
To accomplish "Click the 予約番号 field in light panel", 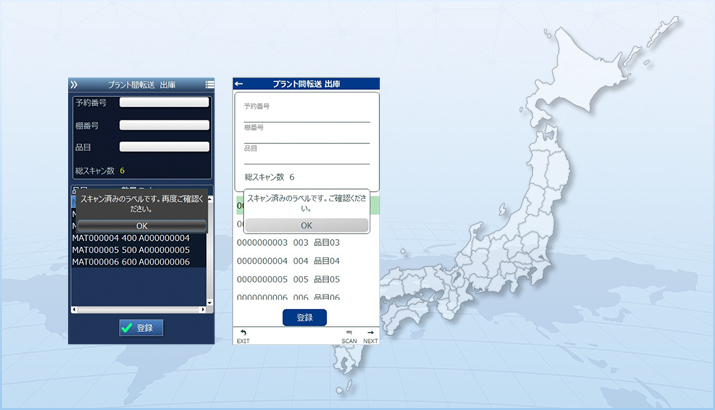I will pos(306,115).
